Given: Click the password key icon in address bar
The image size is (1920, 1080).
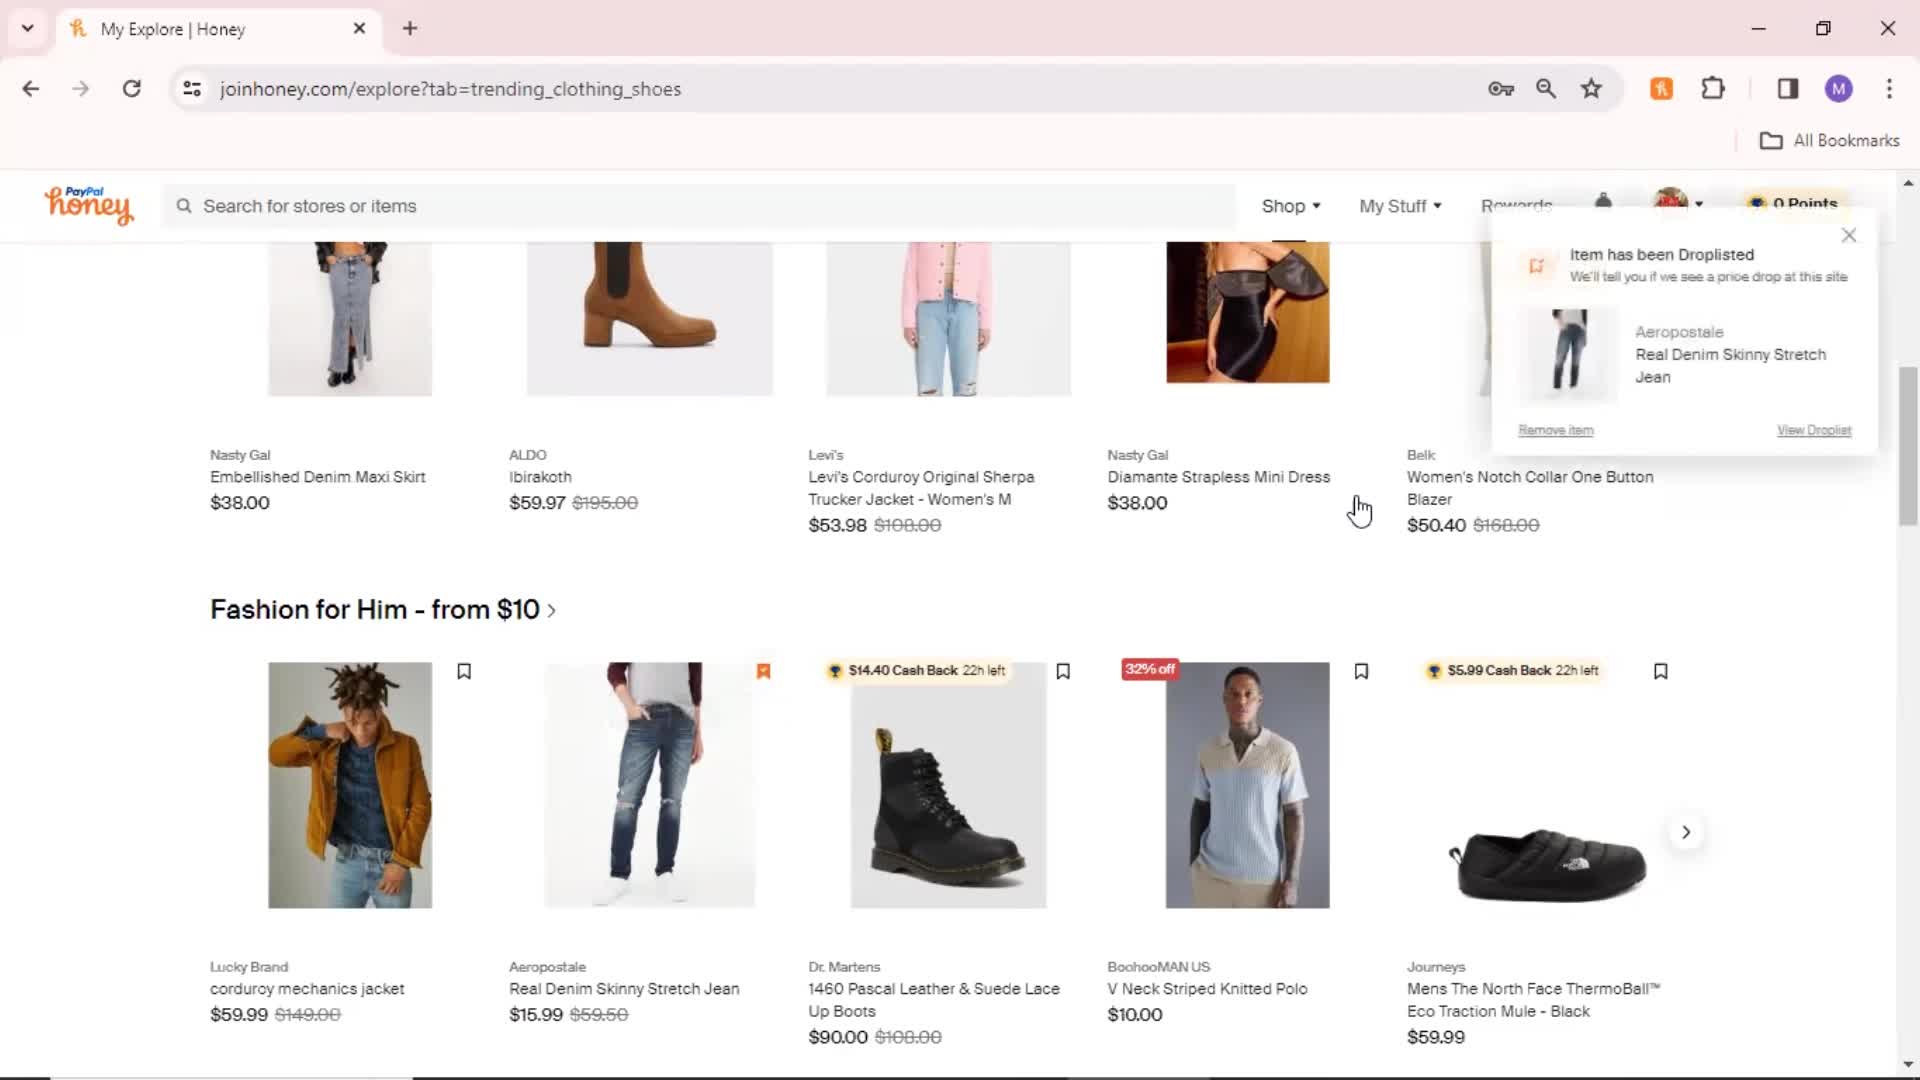Looking at the screenshot, I should 1501,88.
